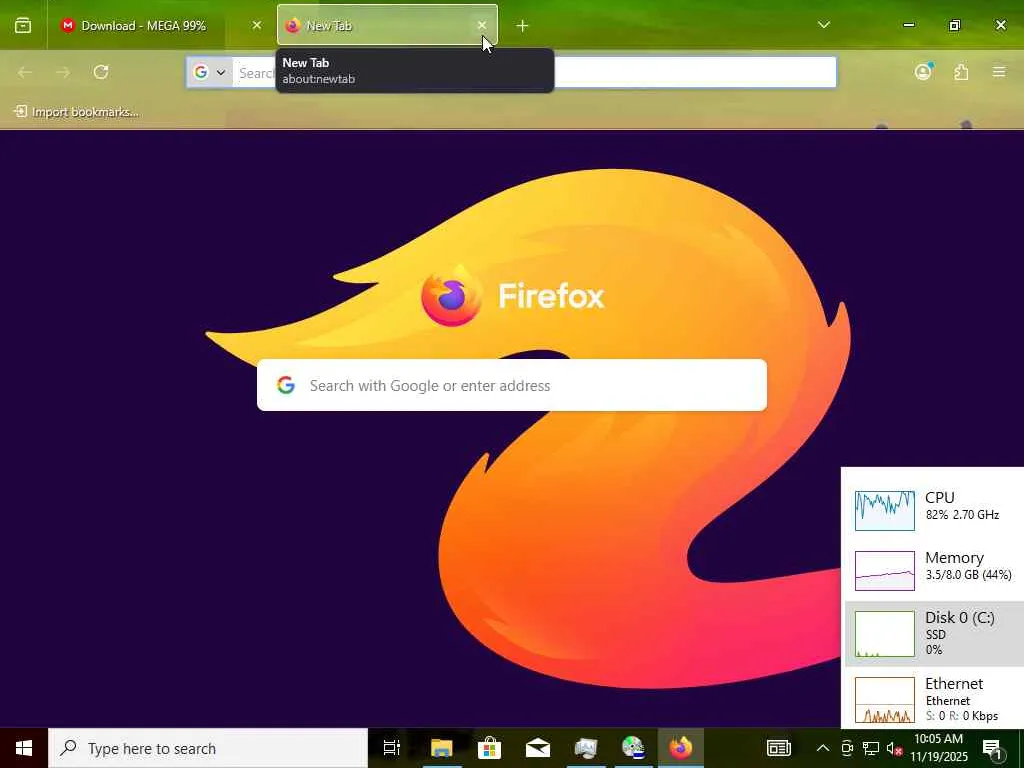Click the magnifier icon in taskbar search

pos(69,748)
